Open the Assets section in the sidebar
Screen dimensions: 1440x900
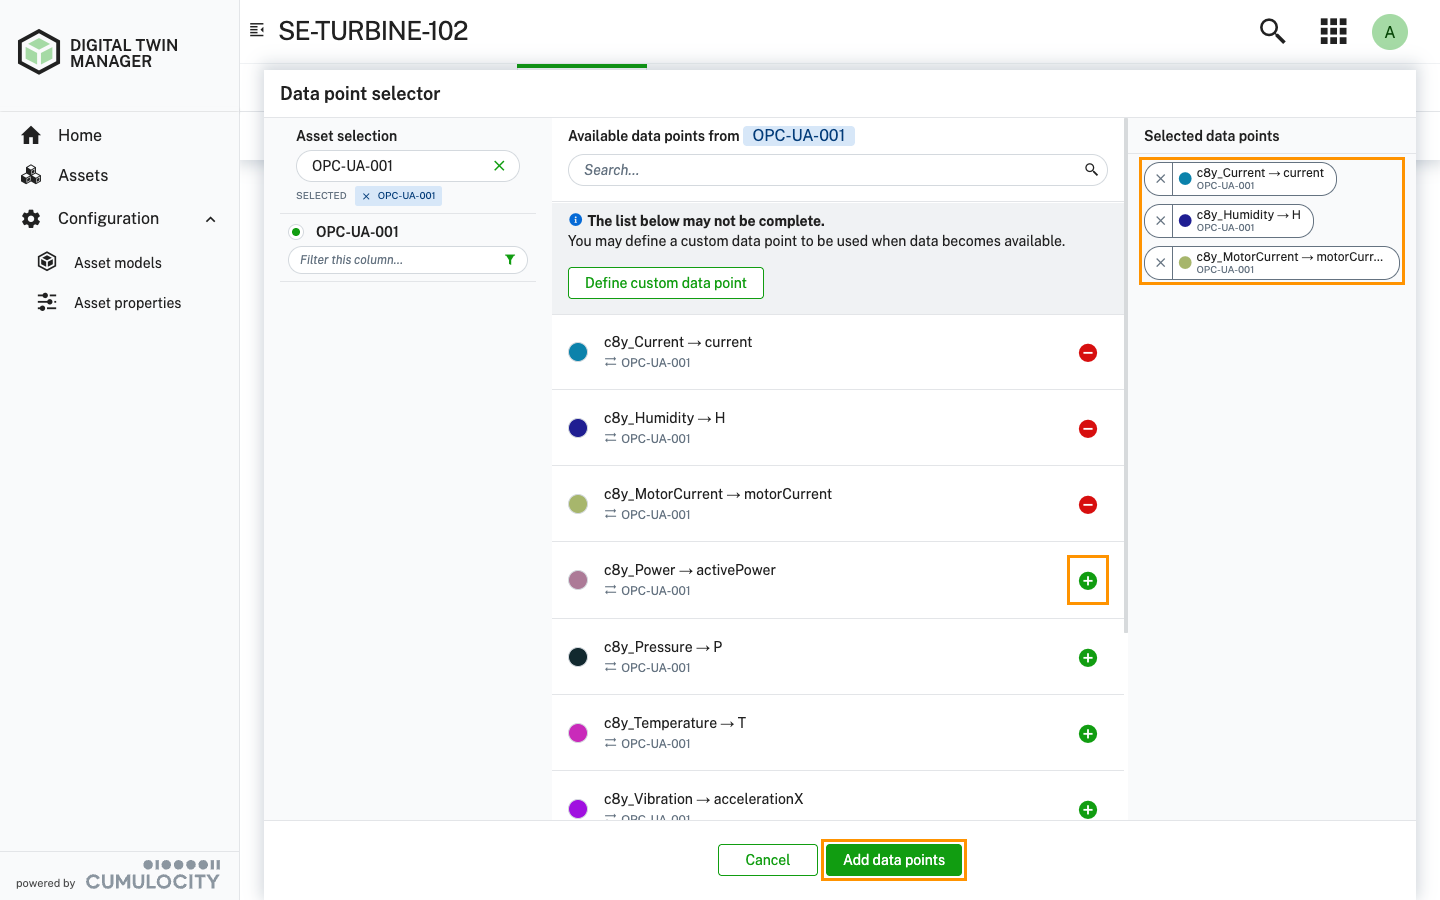tap(84, 175)
